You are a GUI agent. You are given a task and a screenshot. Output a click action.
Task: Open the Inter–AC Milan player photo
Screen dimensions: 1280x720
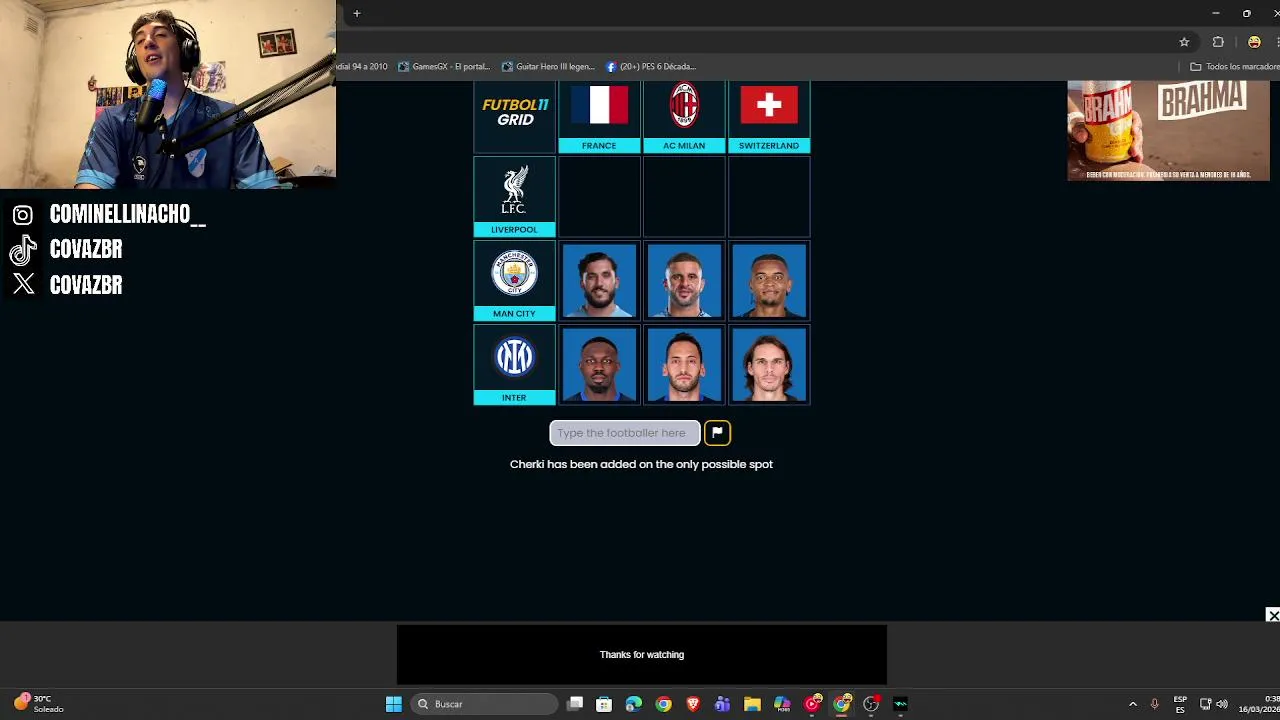[x=684, y=365]
